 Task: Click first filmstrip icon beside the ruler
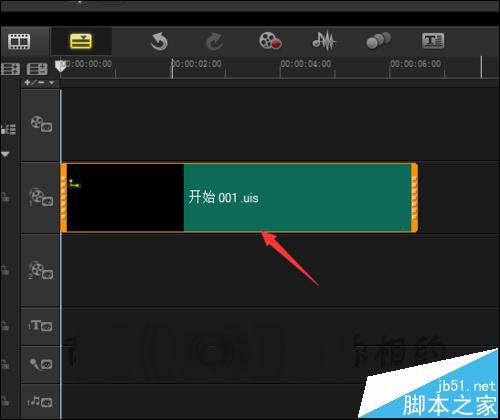(10, 69)
